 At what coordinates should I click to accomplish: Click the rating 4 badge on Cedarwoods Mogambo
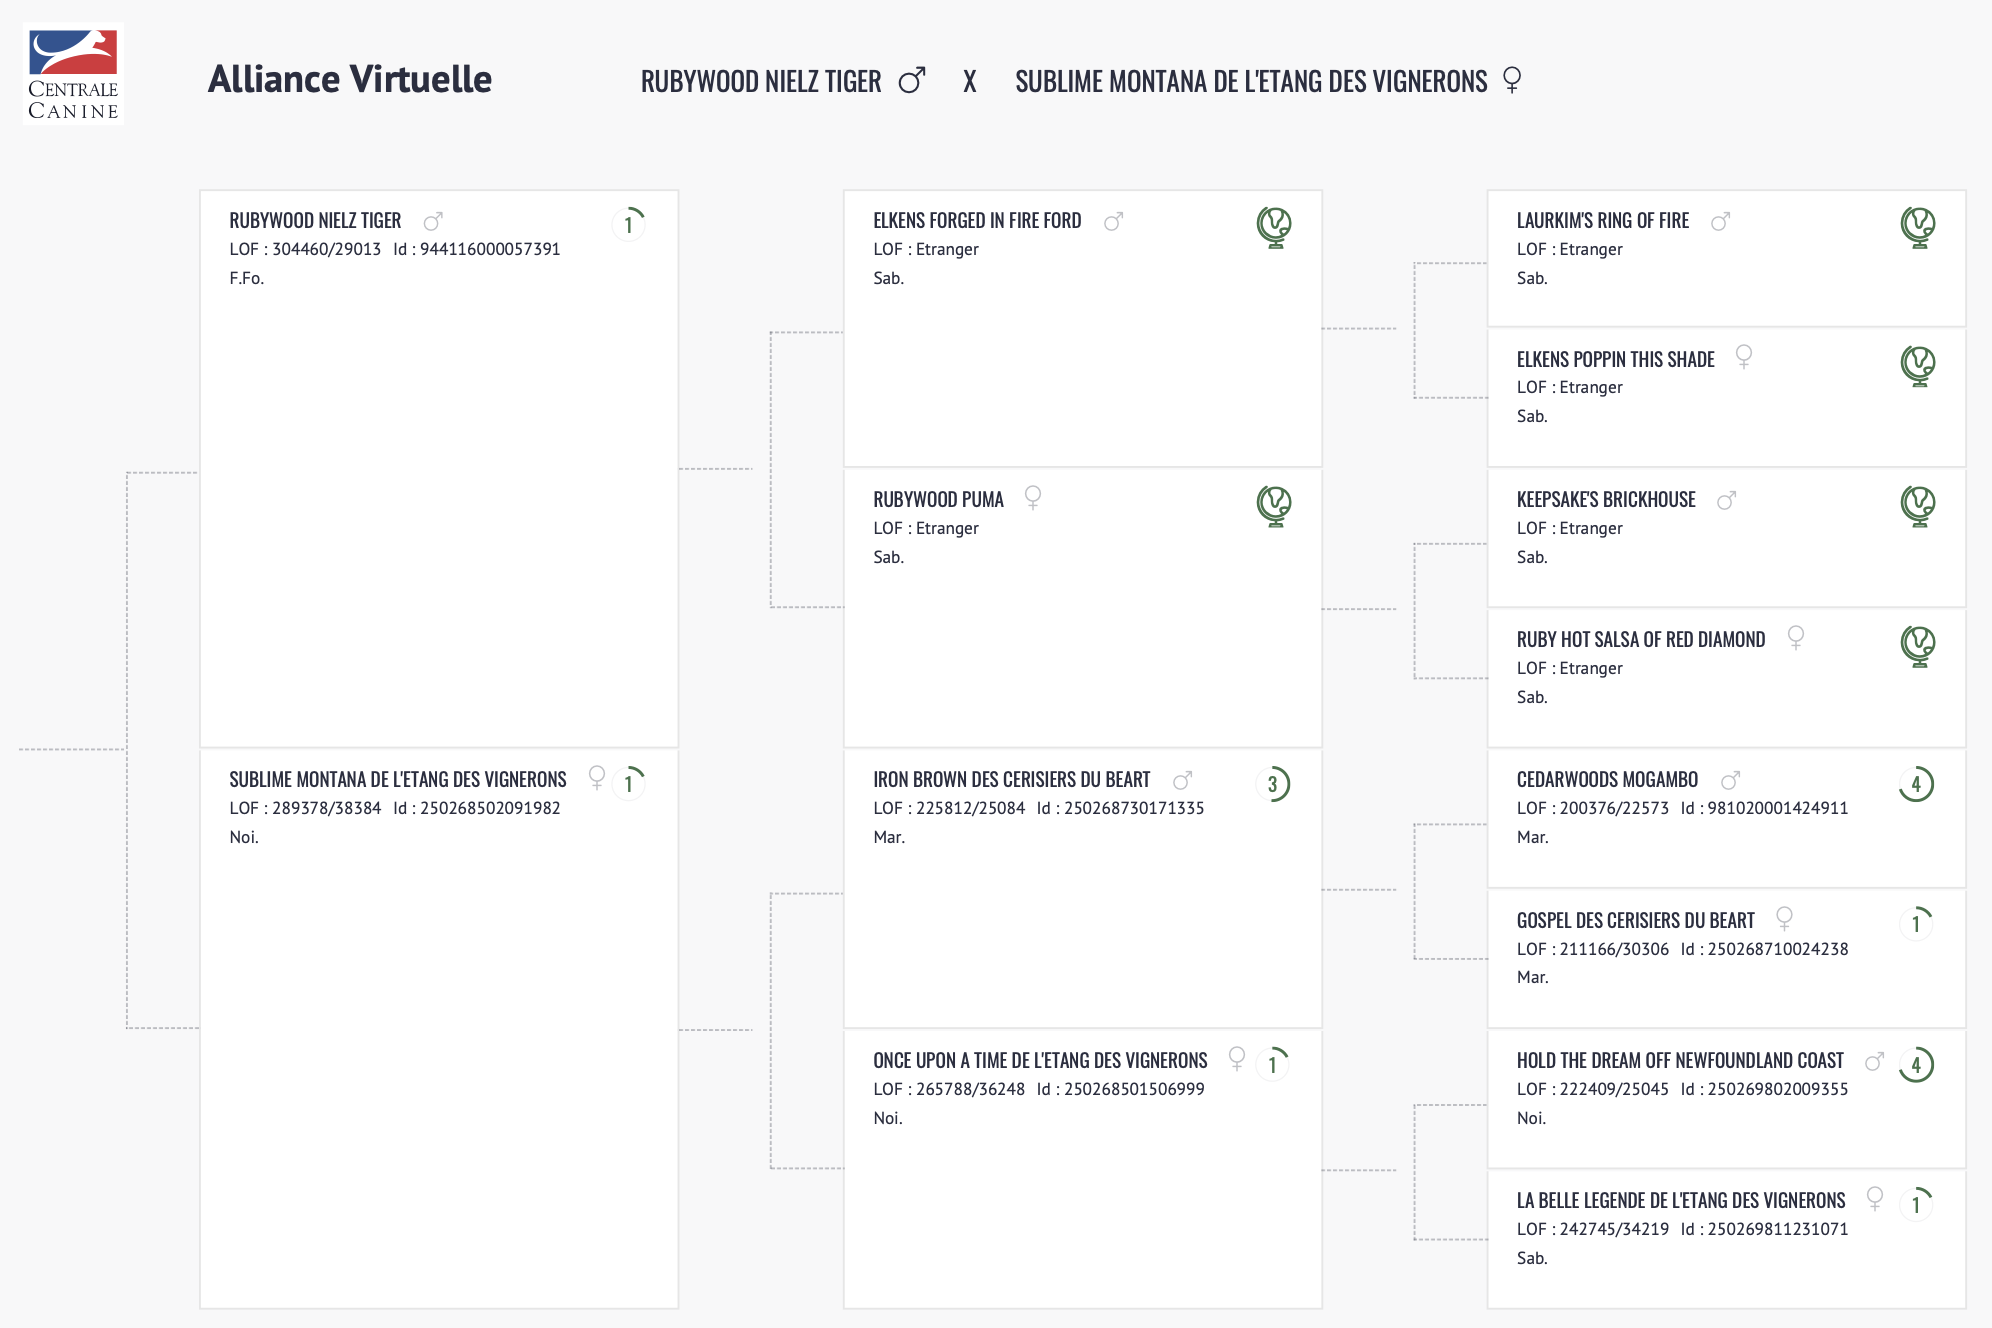pyautogui.click(x=1916, y=784)
